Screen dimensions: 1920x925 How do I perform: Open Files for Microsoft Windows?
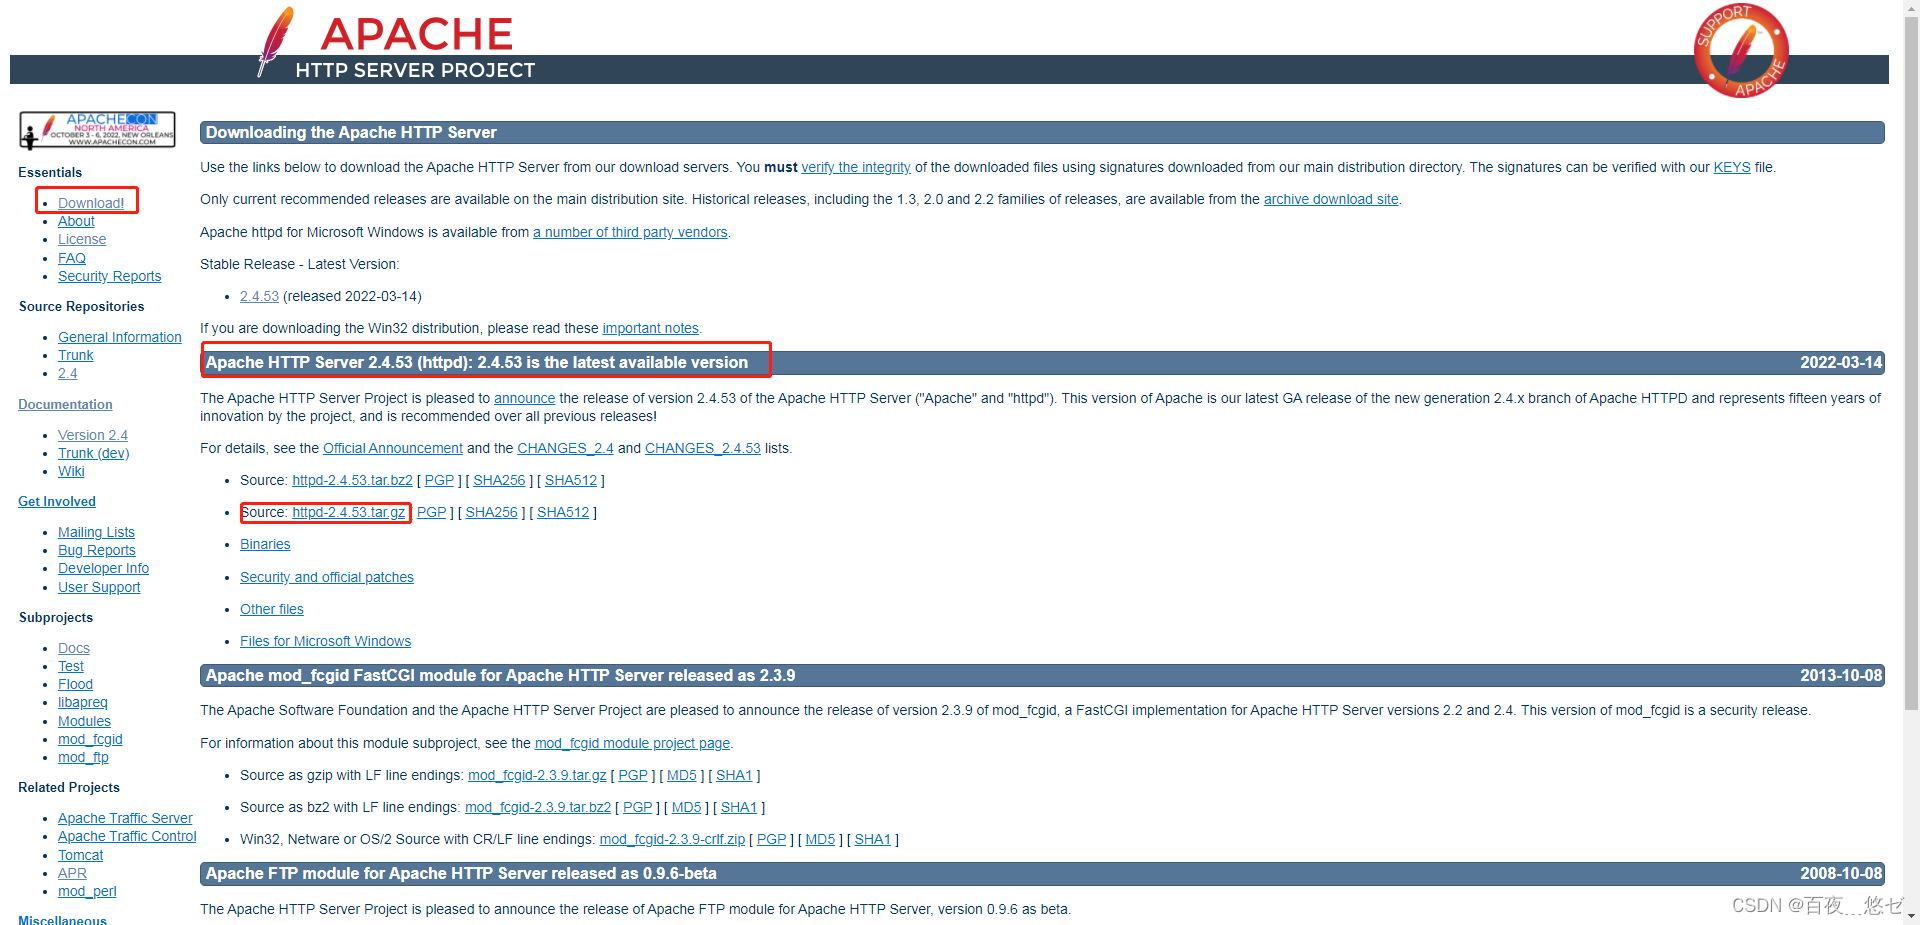325,641
